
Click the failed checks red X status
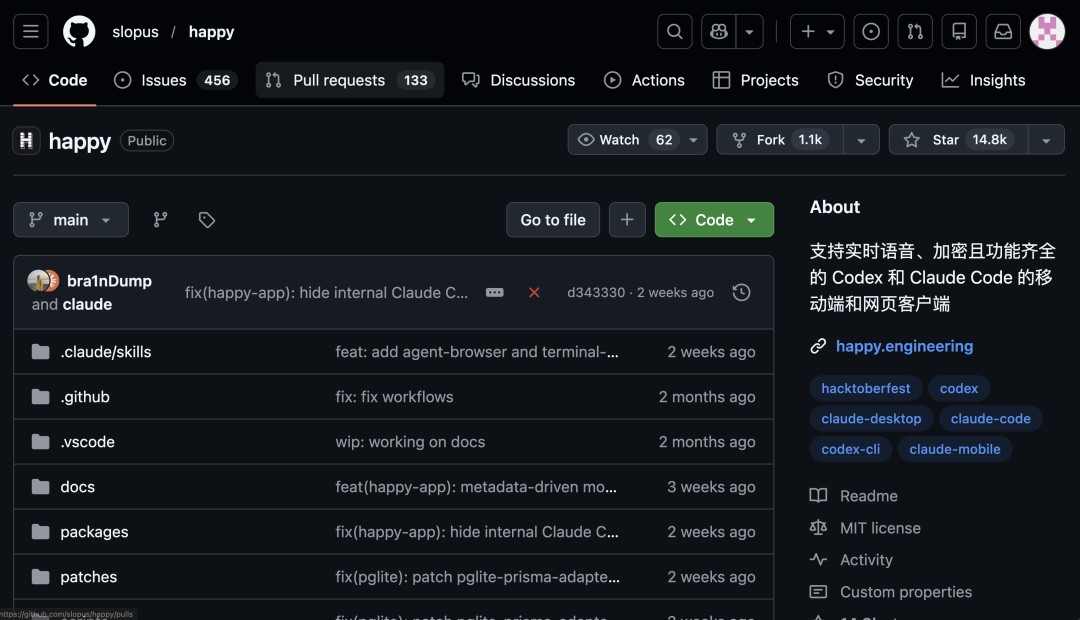(x=534, y=293)
